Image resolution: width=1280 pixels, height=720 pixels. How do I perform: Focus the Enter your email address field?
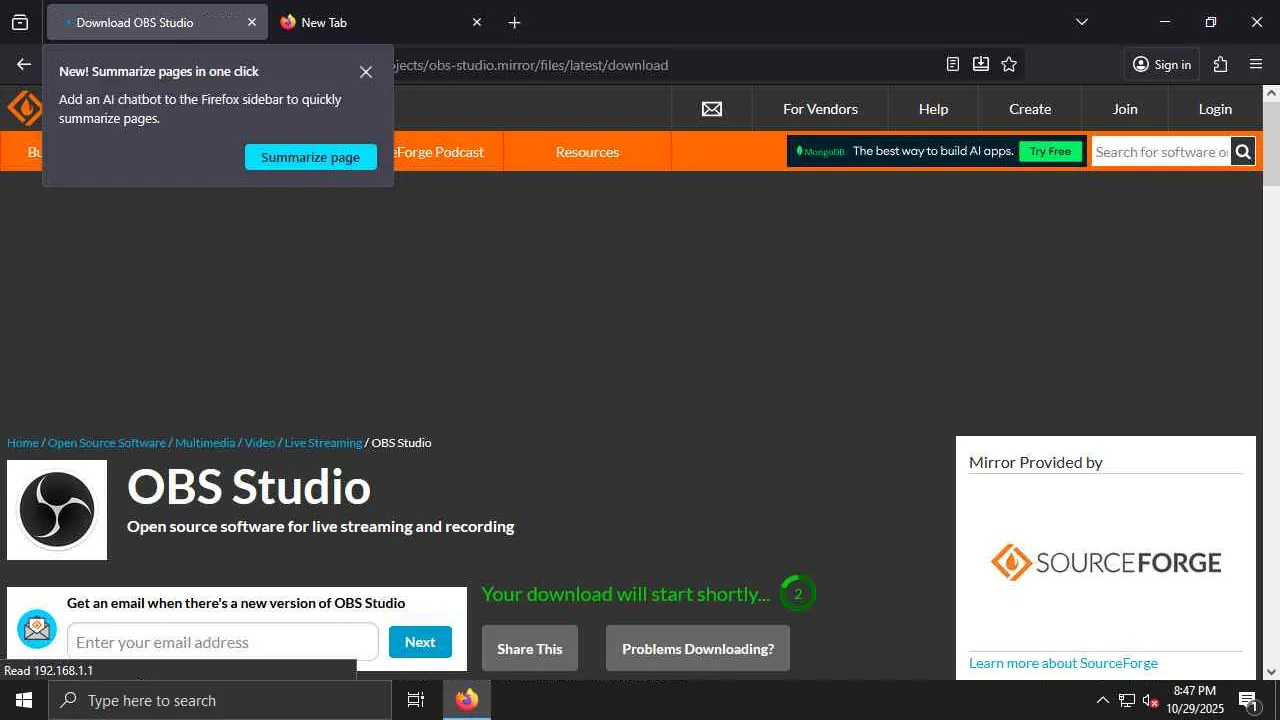click(x=223, y=642)
